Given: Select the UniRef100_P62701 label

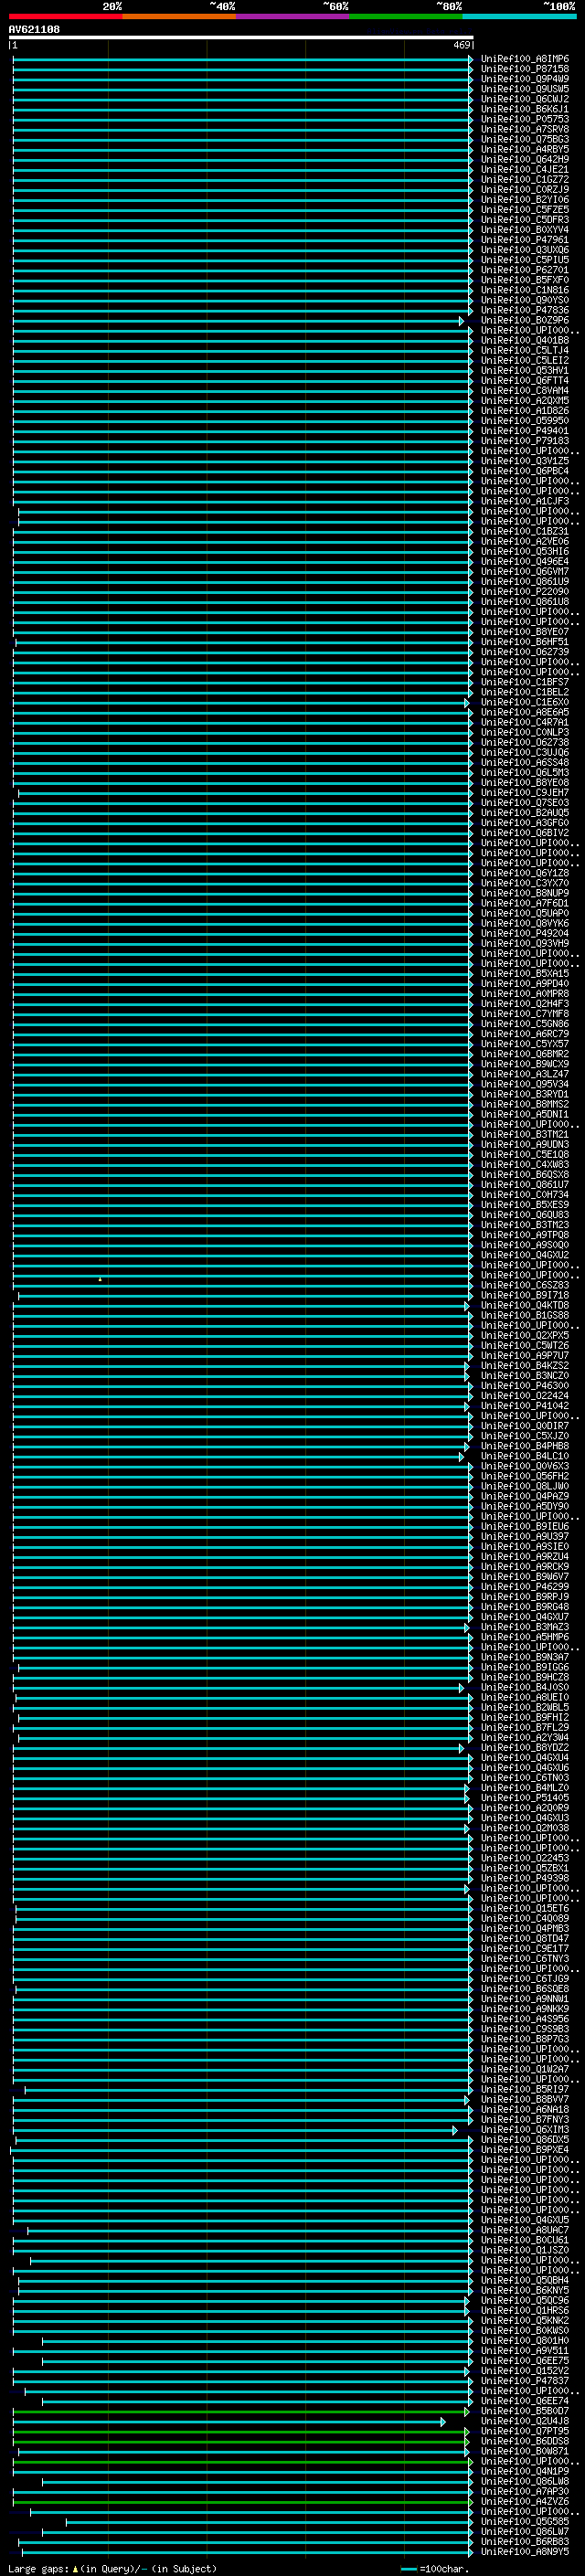Looking at the screenshot, I should pyautogui.click(x=525, y=270).
